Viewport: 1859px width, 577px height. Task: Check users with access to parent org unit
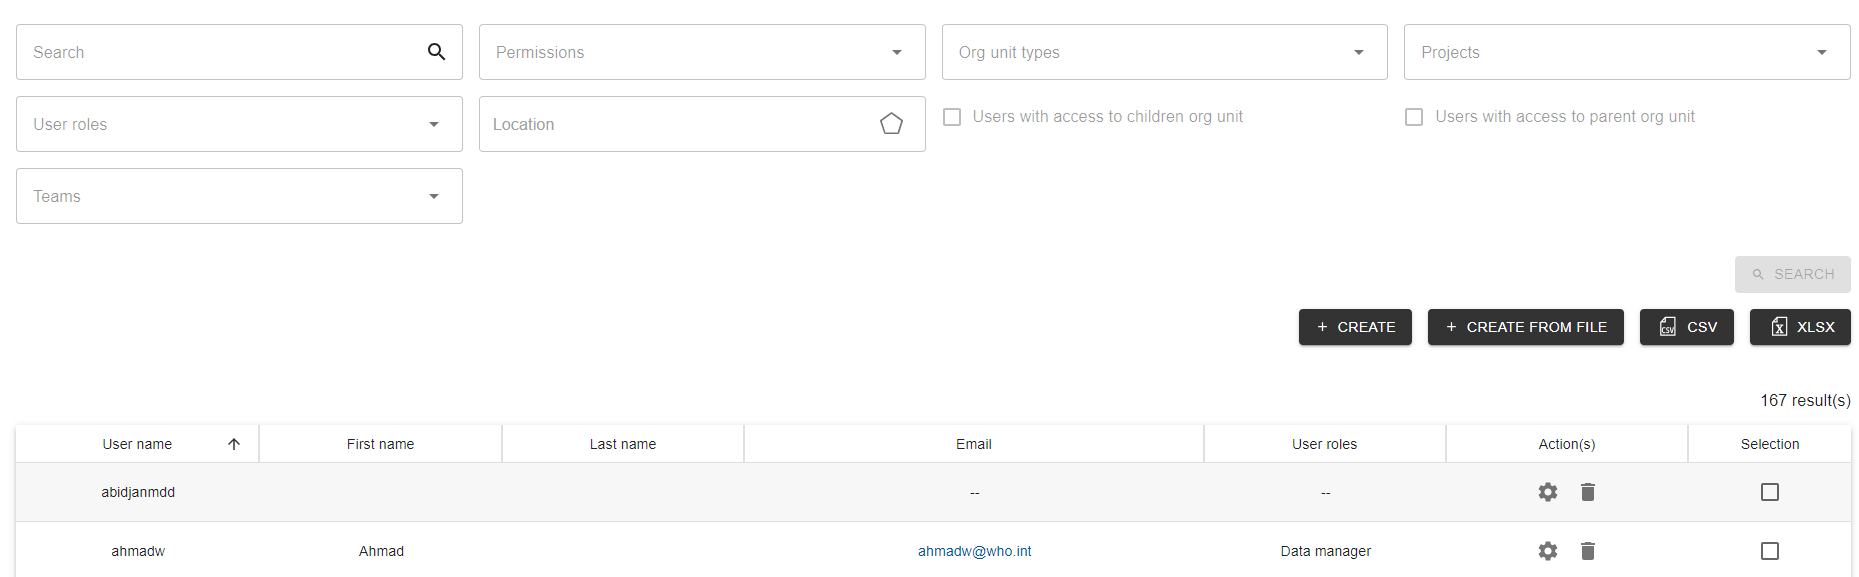click(1414, 117)
